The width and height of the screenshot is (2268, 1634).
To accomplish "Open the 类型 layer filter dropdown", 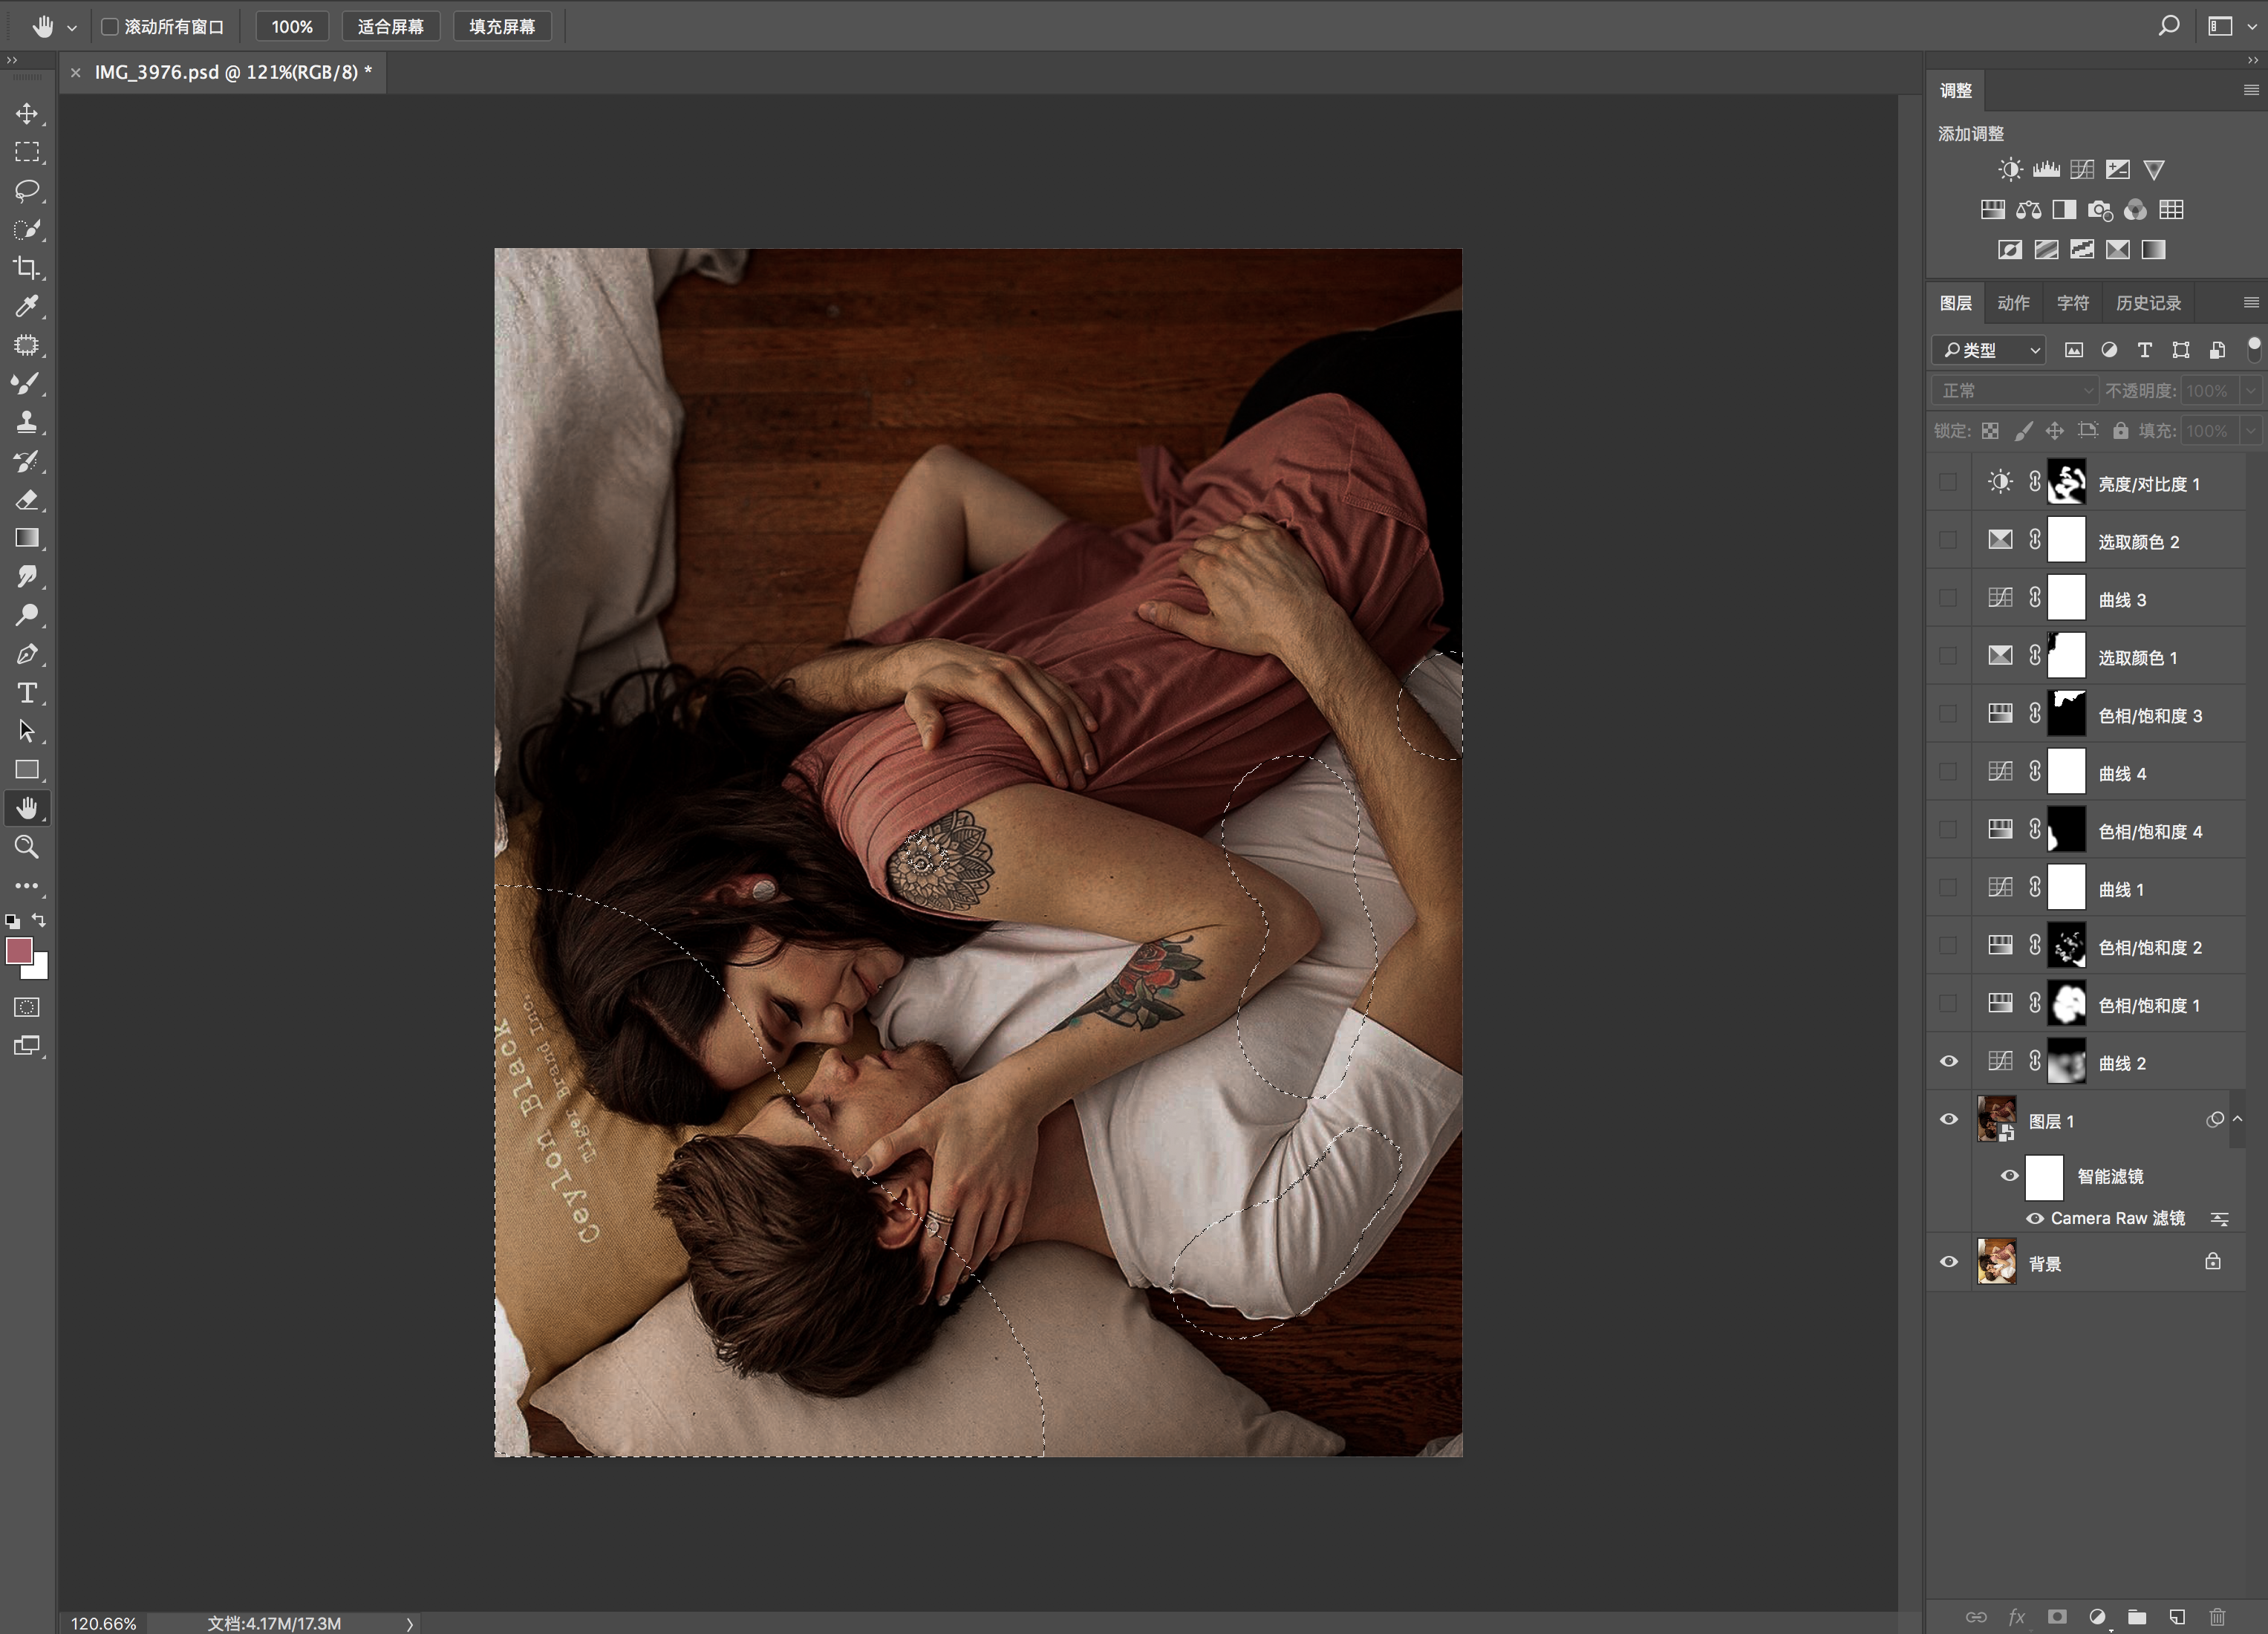I will (1989, 350).
